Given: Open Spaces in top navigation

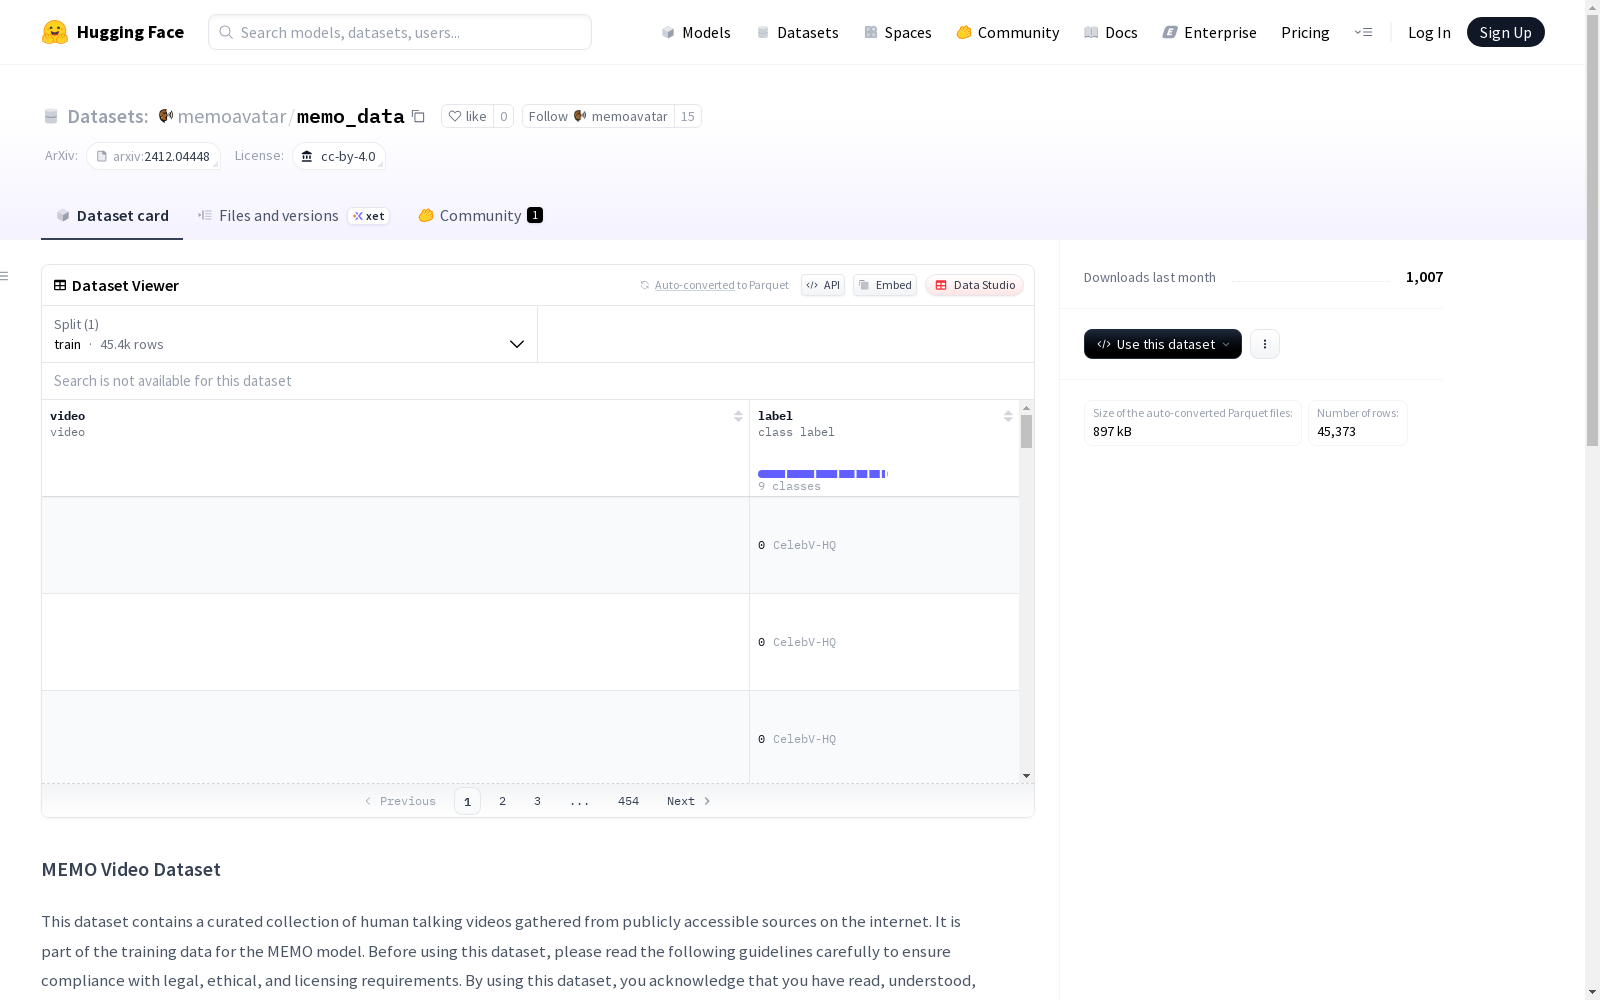Looking at the screenshot, I should (897, 32).
